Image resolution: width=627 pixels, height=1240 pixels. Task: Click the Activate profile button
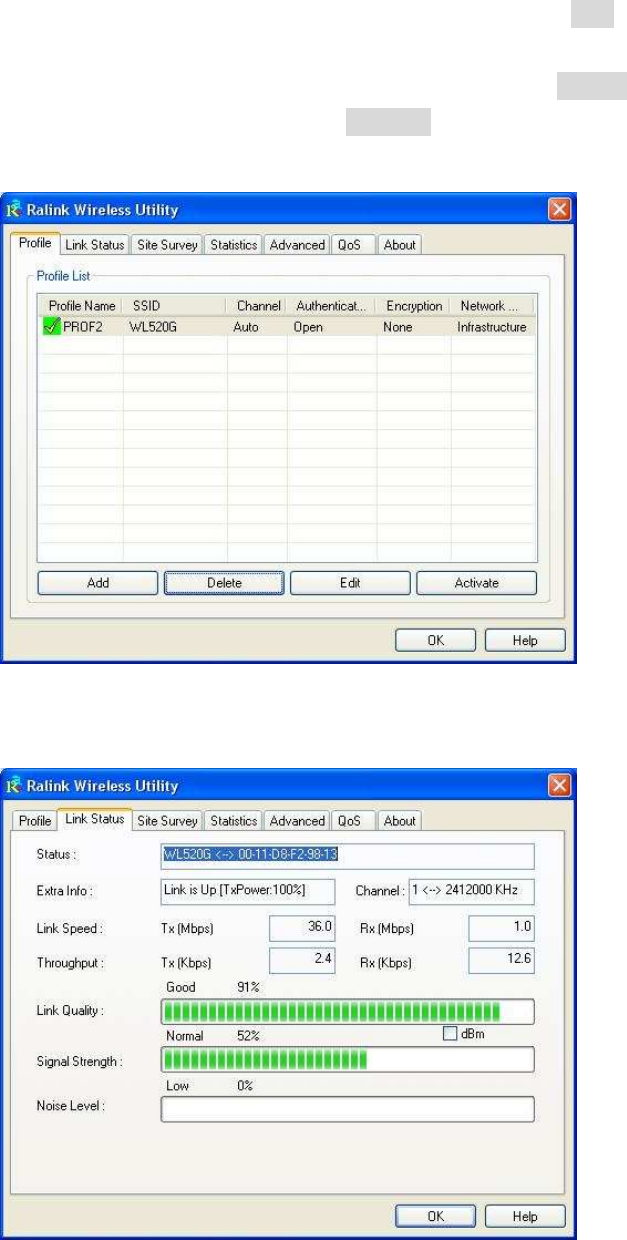click(x=476, y=583)
